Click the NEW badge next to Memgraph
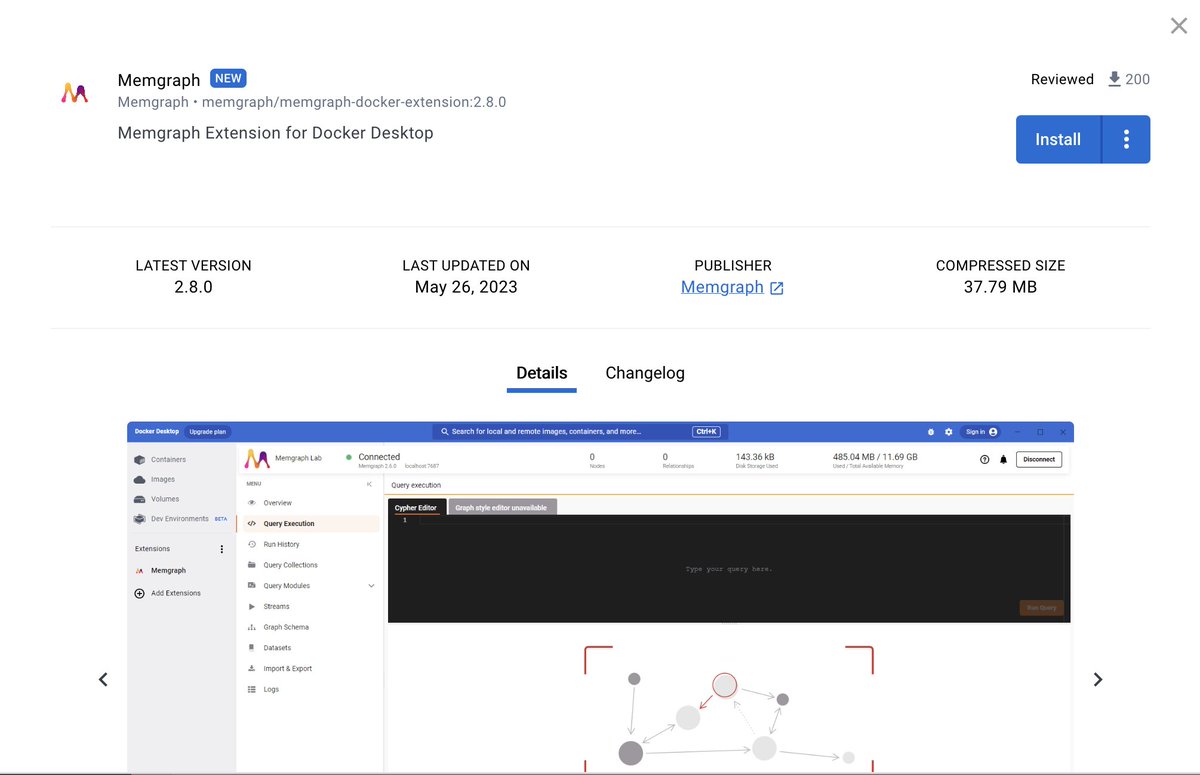The image size is (1200, 775). [228, 78]
